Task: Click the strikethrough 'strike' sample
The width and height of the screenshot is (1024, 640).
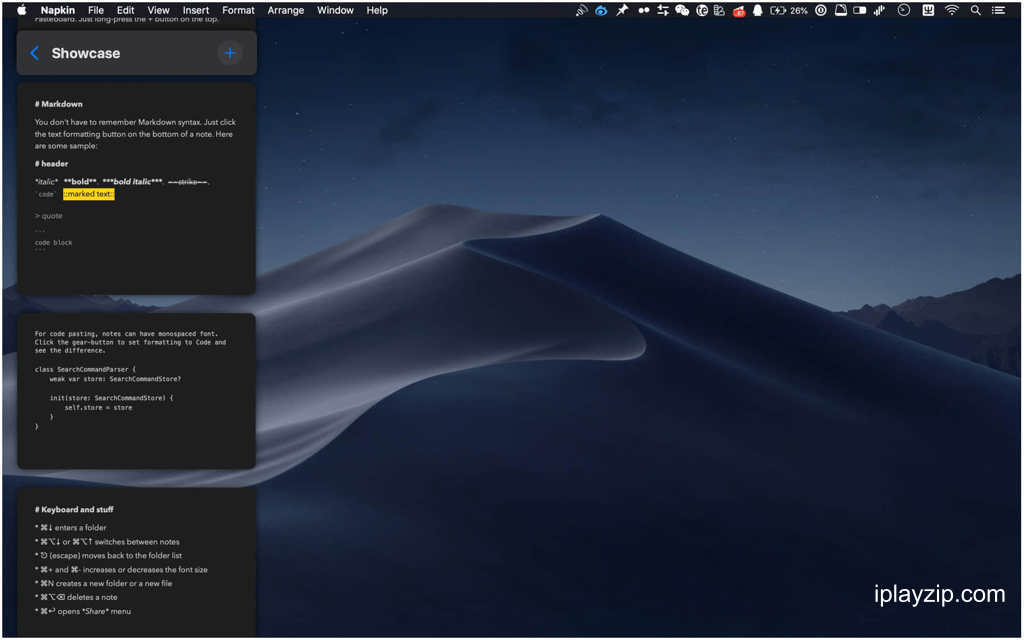Action: pos(188,182)
